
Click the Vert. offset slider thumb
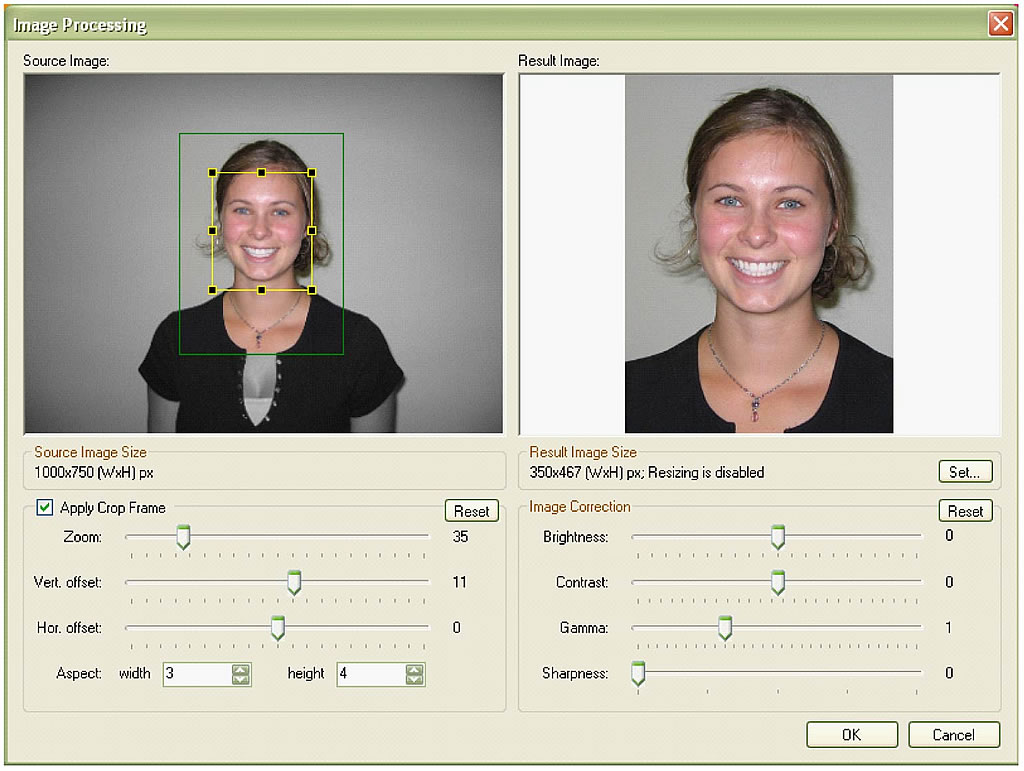[295, 582]
